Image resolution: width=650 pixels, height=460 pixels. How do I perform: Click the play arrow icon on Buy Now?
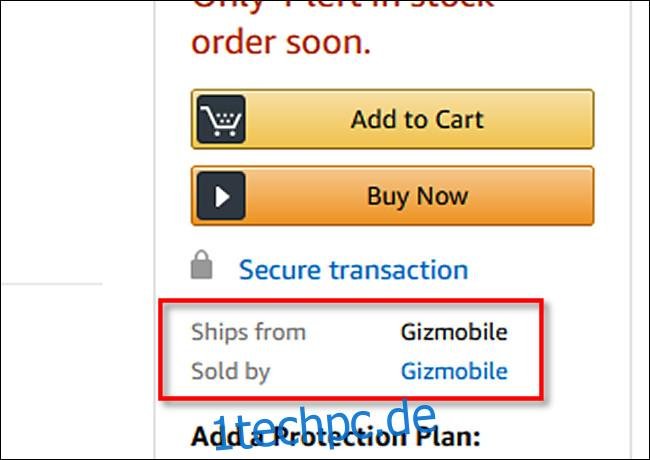click(x=221, y=196)
